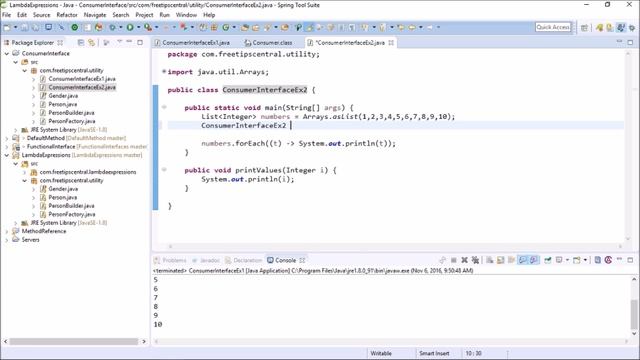Close the ConsumerInterfaceEx2.java tab
This screenshot has width=640, height=360.
391,42
